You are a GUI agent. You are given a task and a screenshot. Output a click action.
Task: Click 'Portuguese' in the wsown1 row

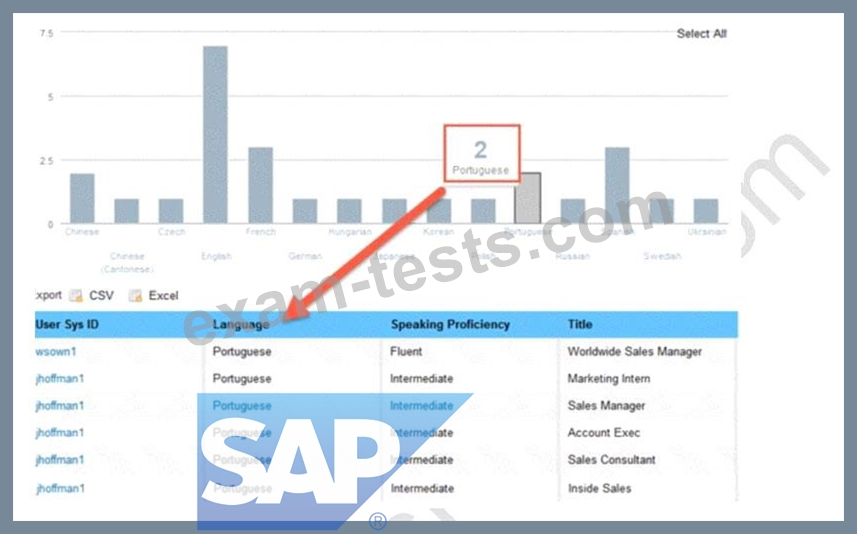pyautogui.click(x=242, y=351)
